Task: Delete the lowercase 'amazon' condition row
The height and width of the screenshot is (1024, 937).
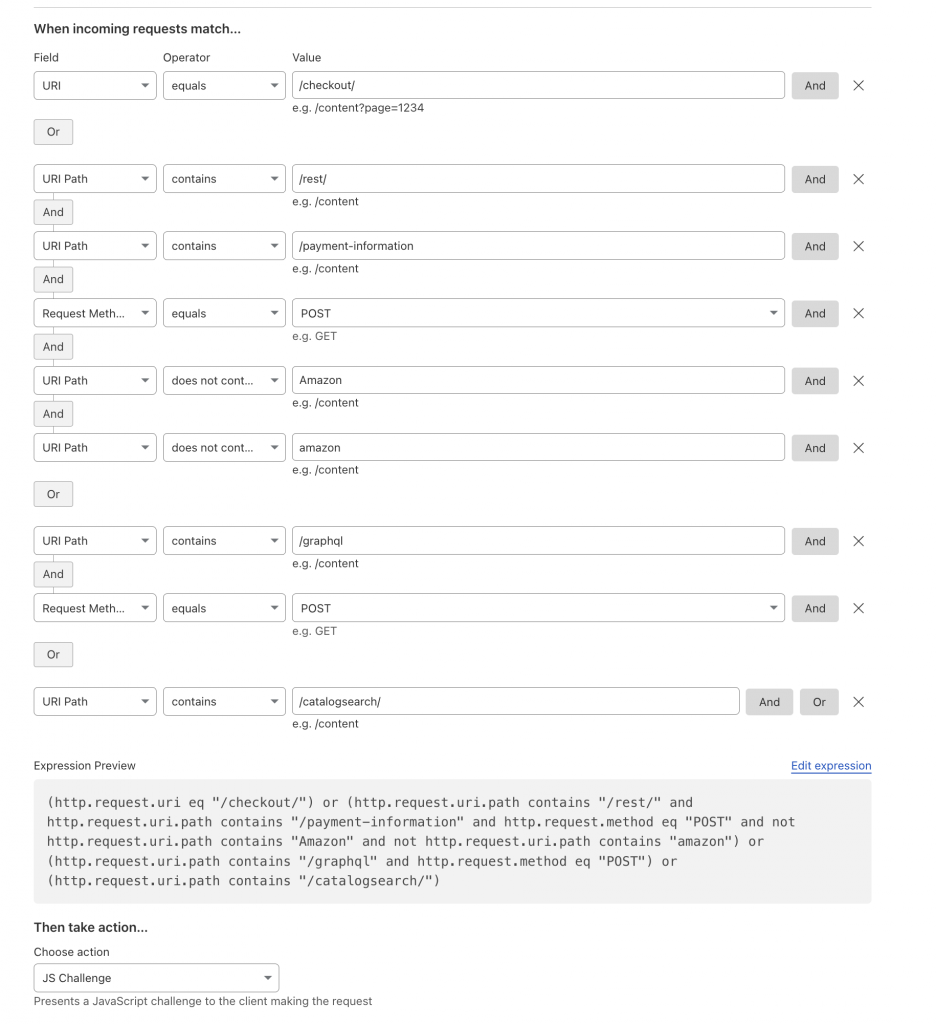Action: [x=858, y=448]
